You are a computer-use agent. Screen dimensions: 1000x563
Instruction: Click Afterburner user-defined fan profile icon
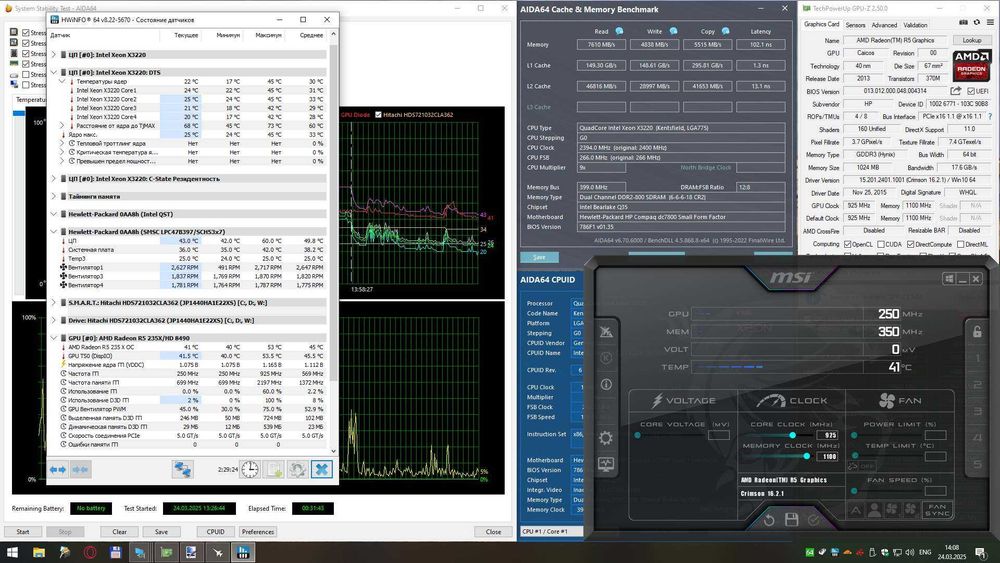(x=874, y=510)
